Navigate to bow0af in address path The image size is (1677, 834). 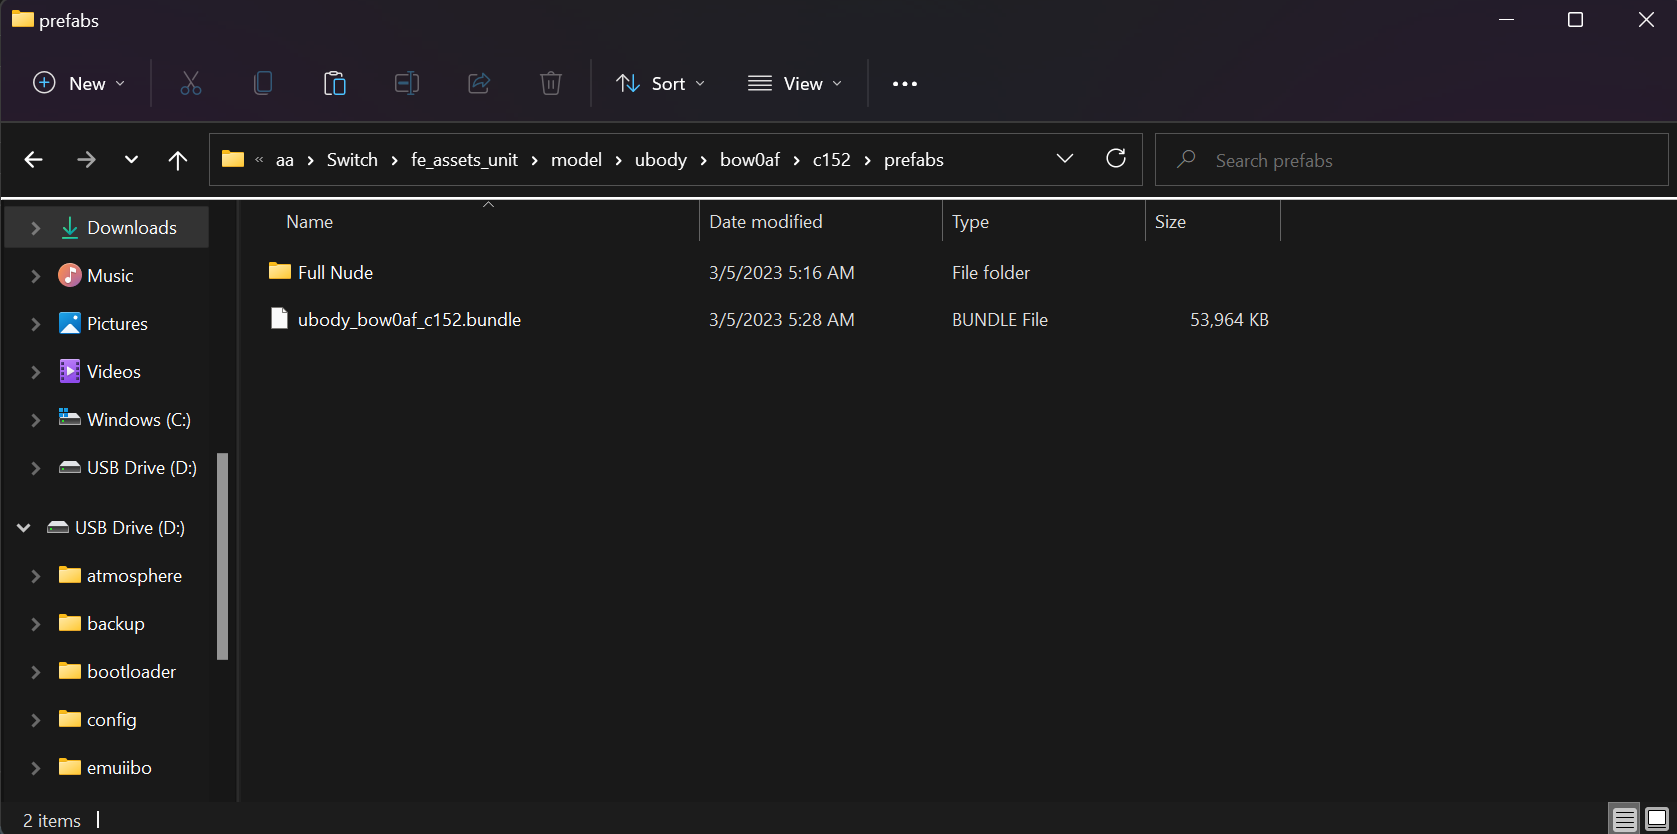coord(749,160)
